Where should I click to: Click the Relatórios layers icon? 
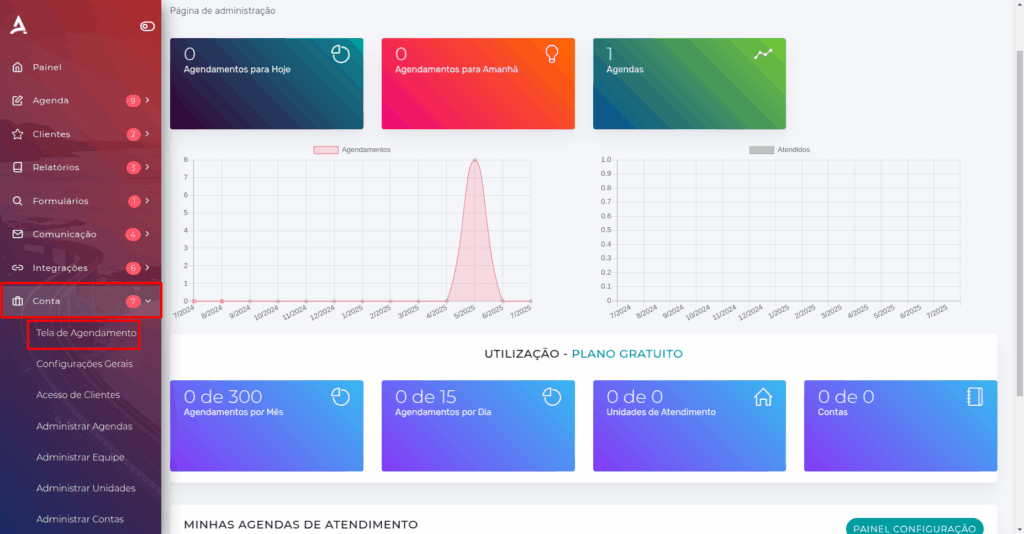coord(17,167)
